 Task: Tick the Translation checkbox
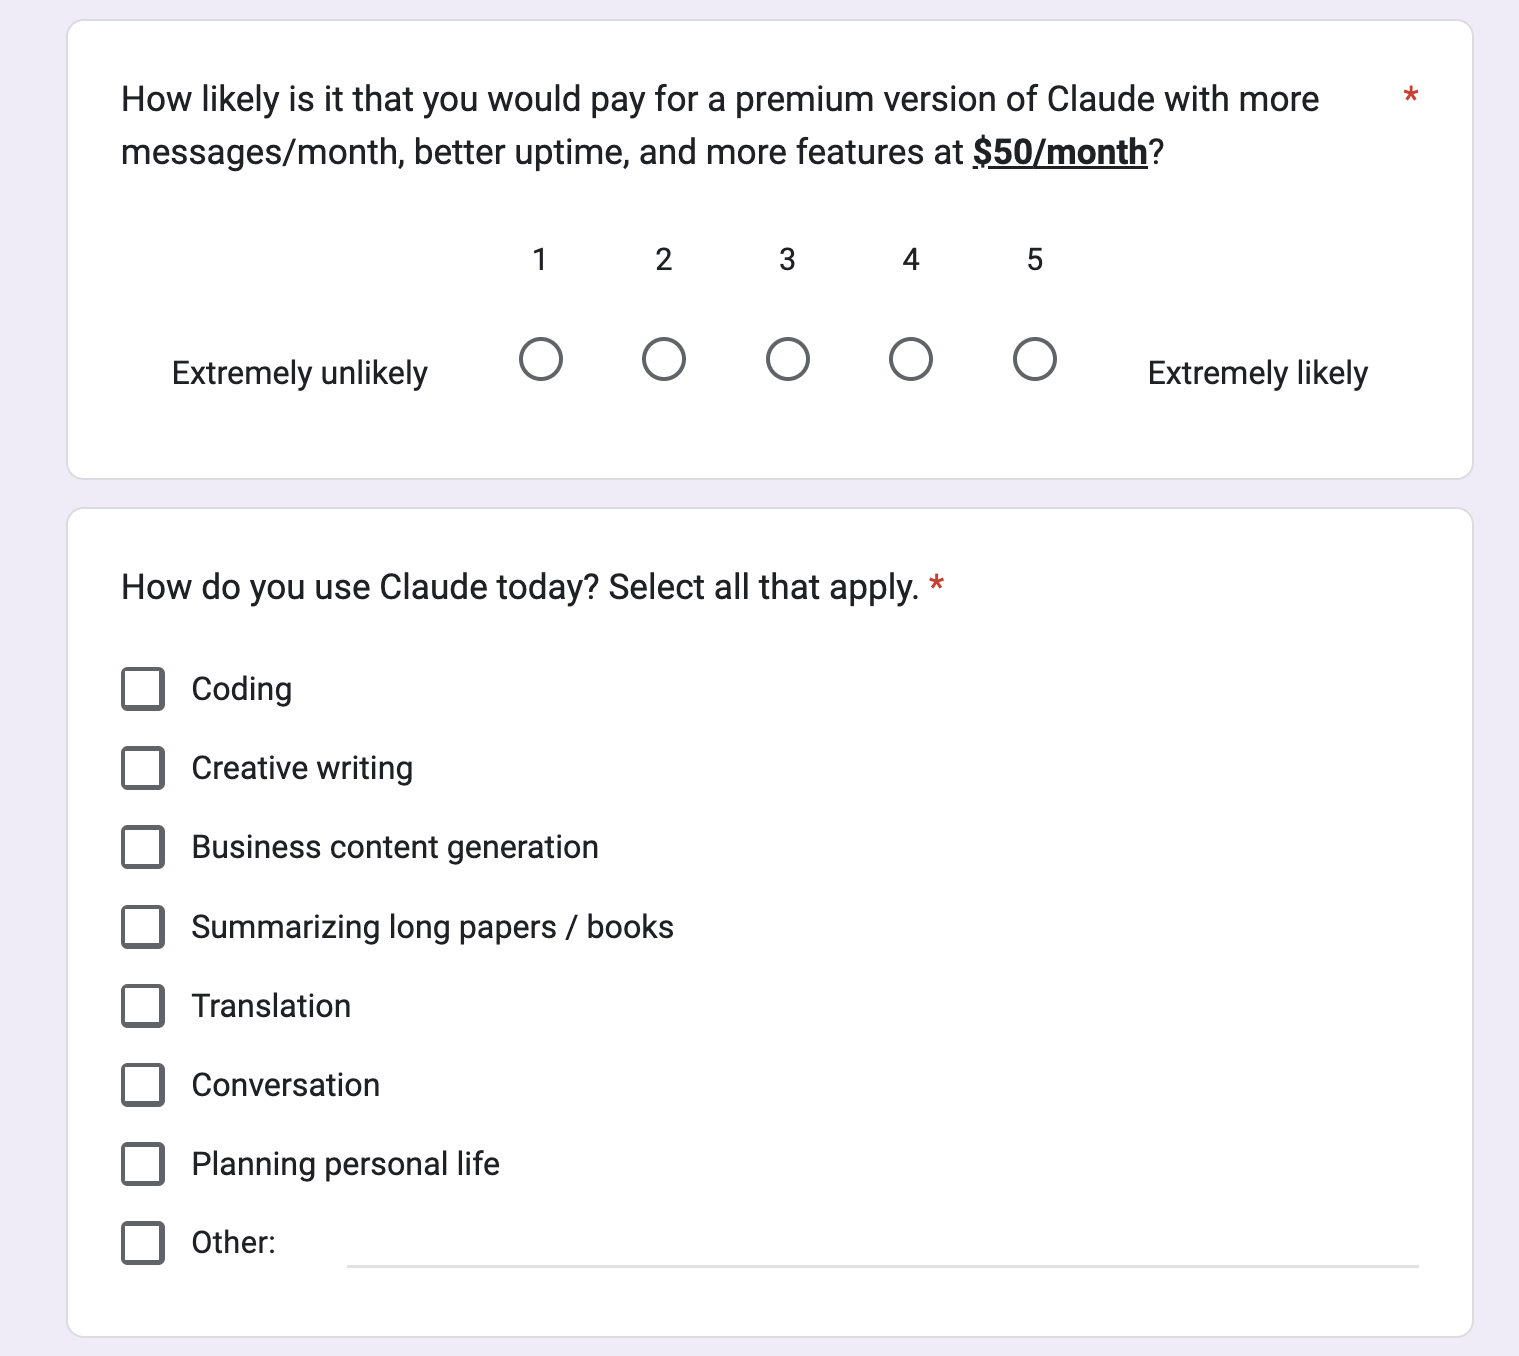coord(143,1006)
